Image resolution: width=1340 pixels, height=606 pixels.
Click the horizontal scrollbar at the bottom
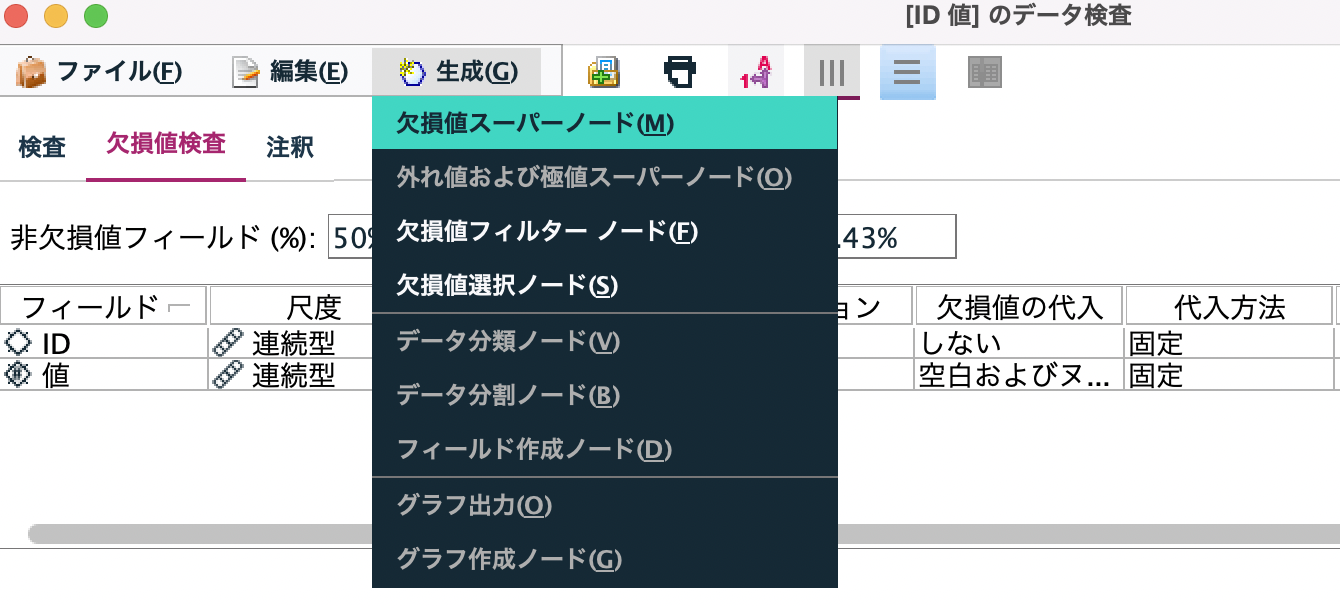[200, 535]
